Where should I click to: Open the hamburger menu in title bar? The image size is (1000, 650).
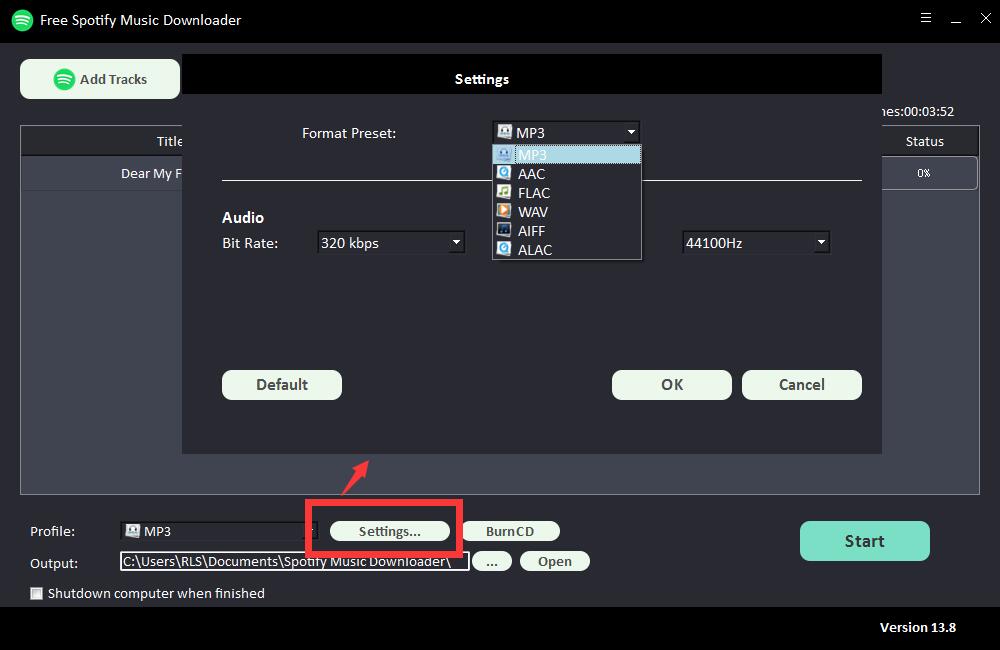[x=925, y=18]
